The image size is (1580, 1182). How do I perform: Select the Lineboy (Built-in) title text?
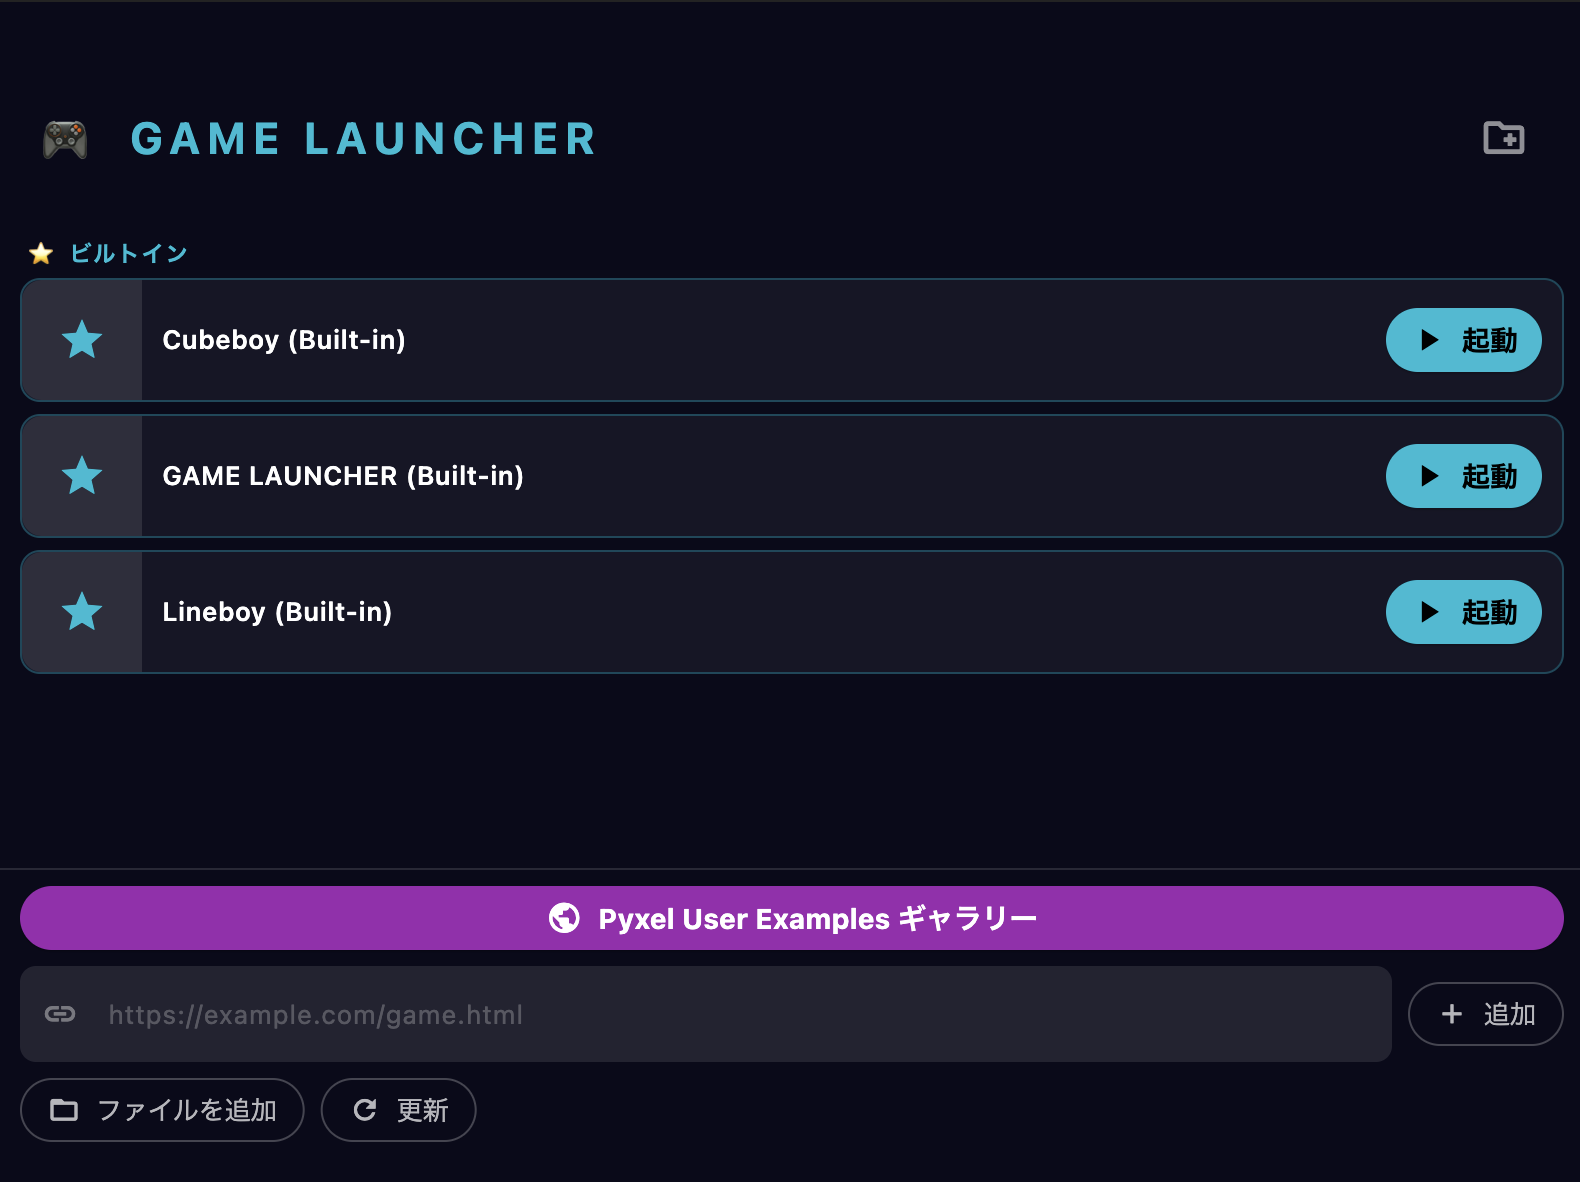point(277,612)
